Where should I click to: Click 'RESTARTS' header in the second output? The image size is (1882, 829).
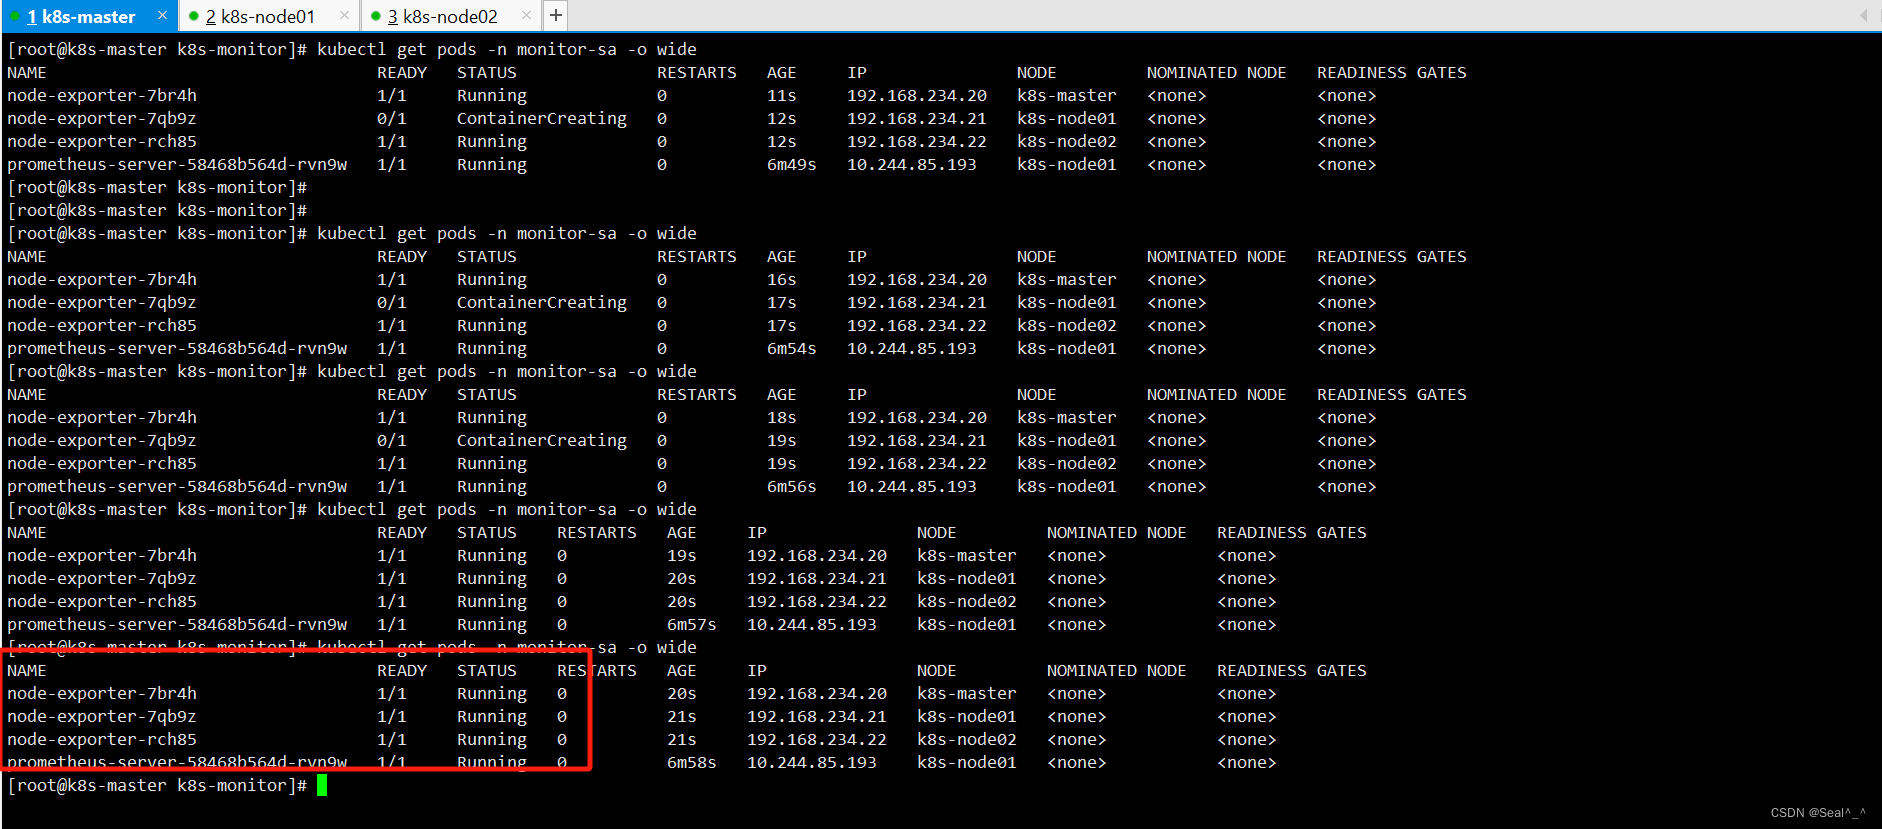(x=697, y=256)
